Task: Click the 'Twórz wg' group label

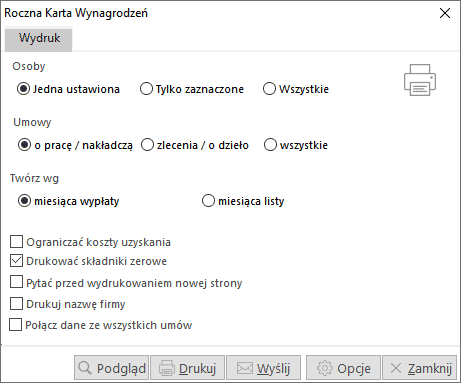Action: (34, 178)
